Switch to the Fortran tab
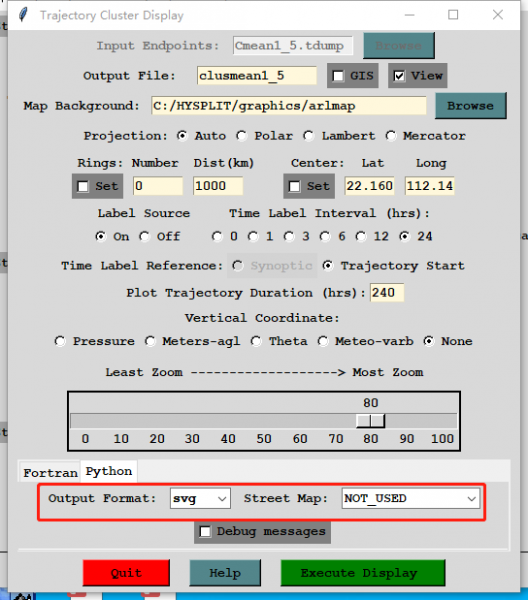 point(50,473)
